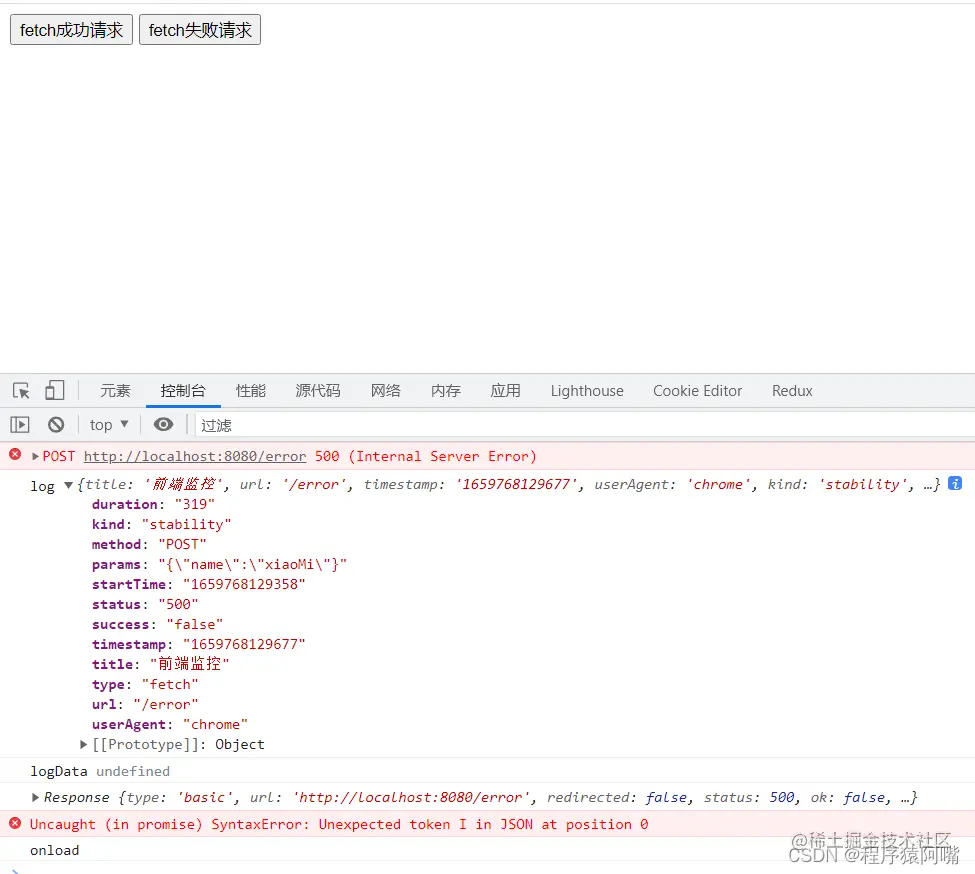Click the fetch成功请求 button
Viewport: 975px width, 874px height.
(x=72, y=30)
